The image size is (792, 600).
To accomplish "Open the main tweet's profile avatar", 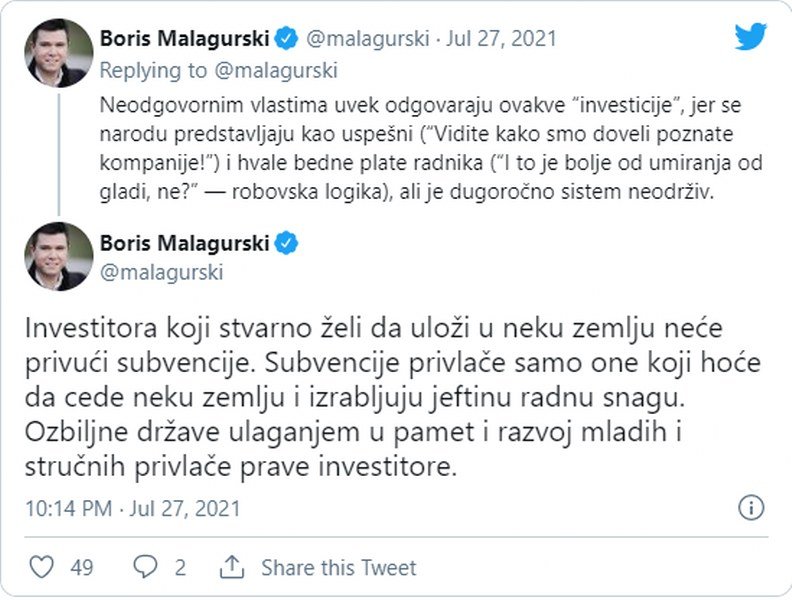I will [x=58, y=256].
